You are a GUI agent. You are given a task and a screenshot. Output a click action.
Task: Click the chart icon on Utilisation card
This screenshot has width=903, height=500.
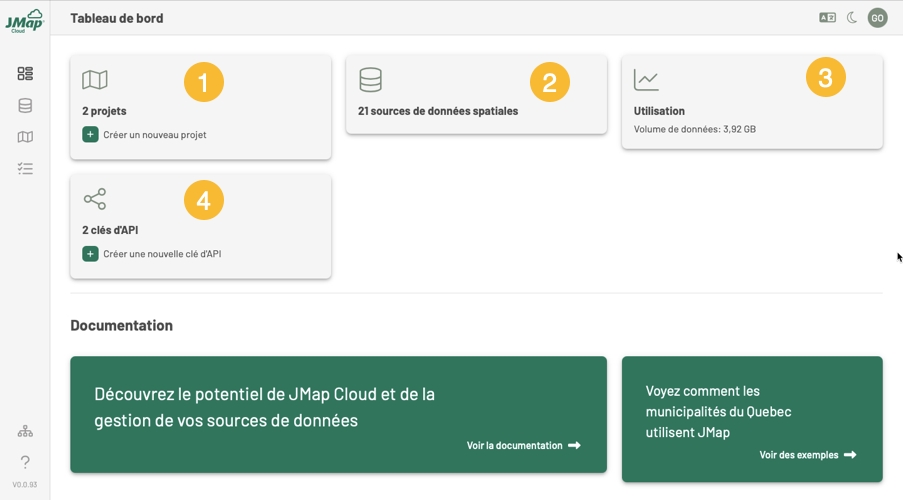tap(646, 80)
